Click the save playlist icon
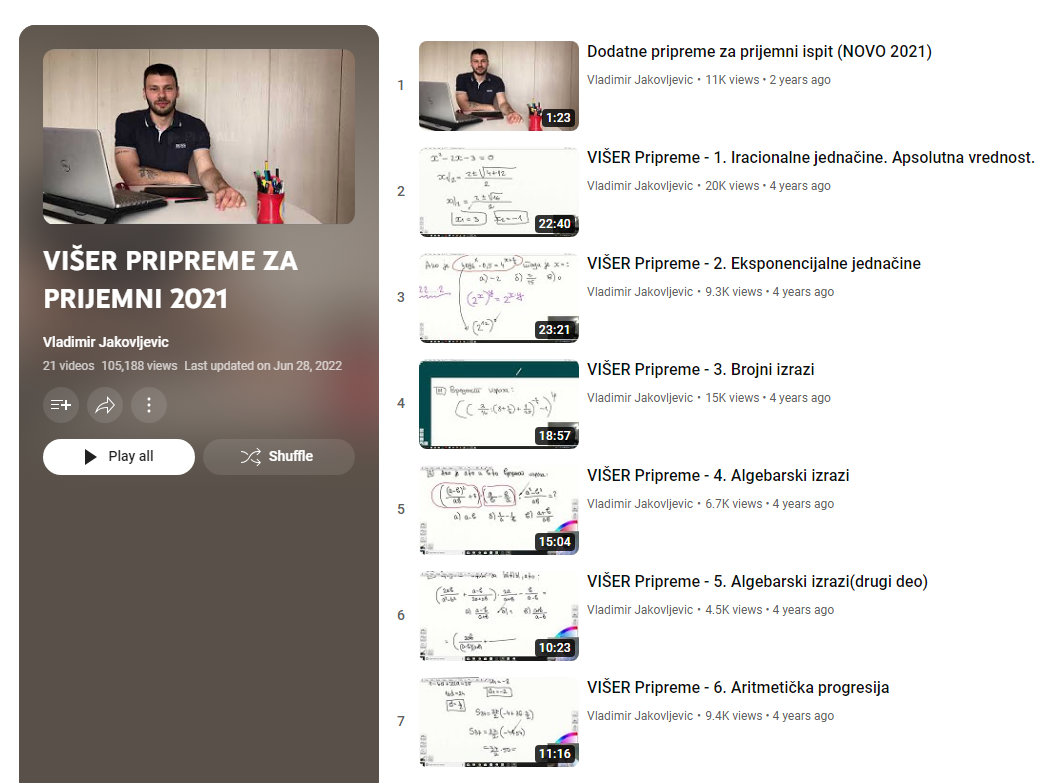 61,404
